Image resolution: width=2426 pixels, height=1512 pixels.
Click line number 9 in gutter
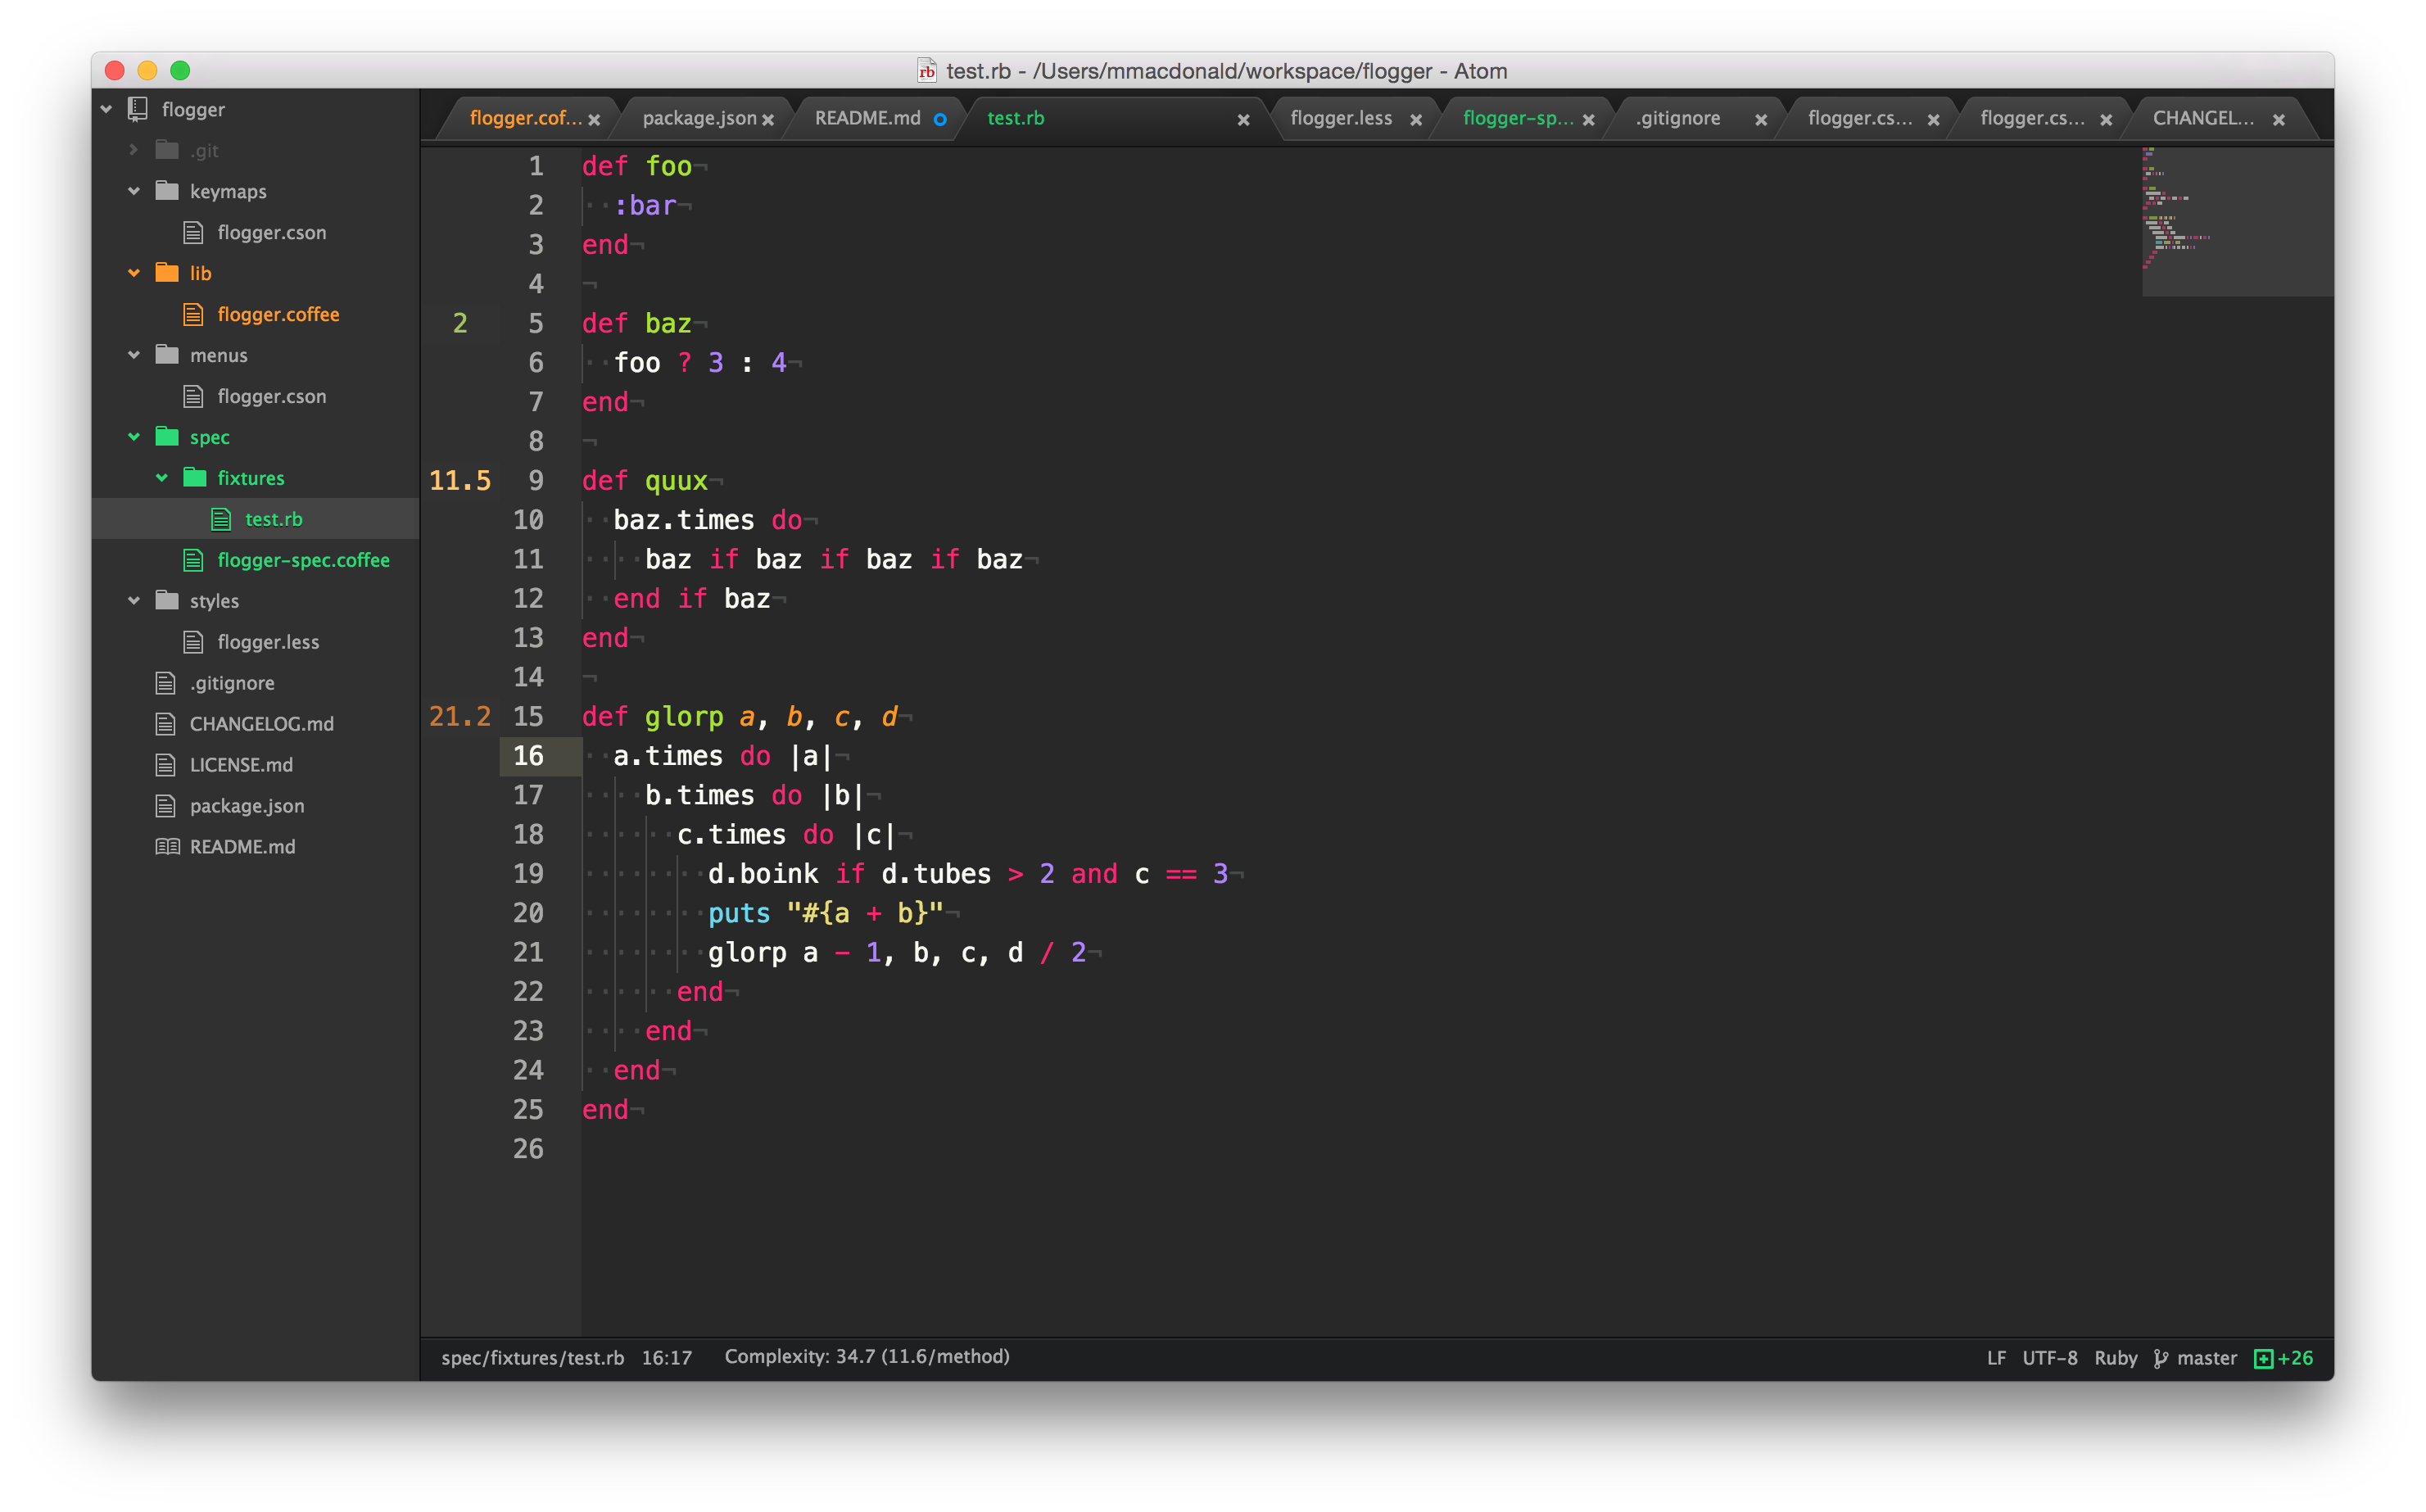click(536, 481)
